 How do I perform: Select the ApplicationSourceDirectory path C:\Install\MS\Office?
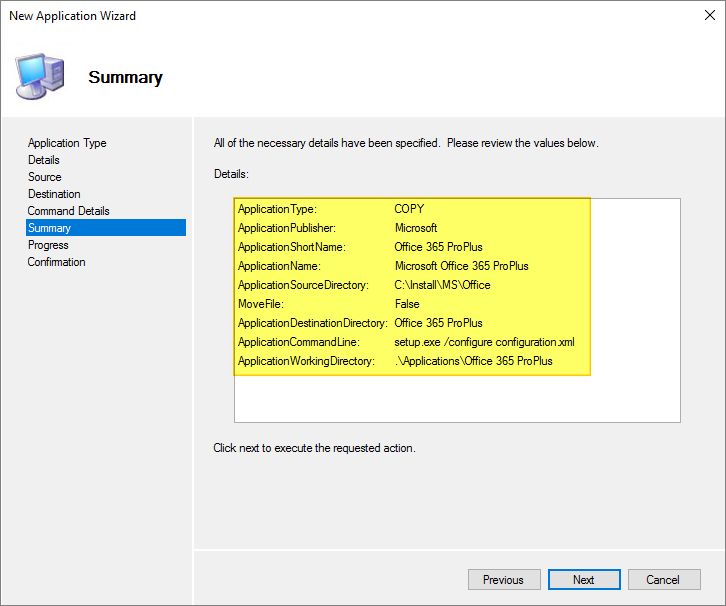(x=442, y=285)
